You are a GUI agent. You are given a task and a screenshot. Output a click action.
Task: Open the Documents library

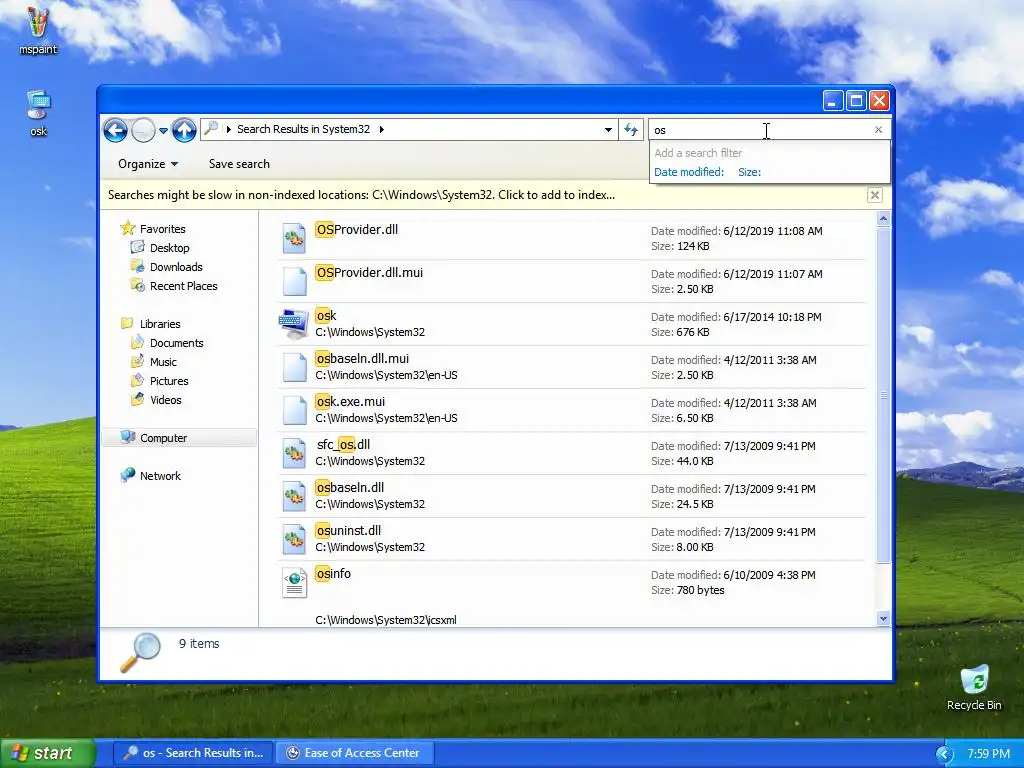point(176,343)
